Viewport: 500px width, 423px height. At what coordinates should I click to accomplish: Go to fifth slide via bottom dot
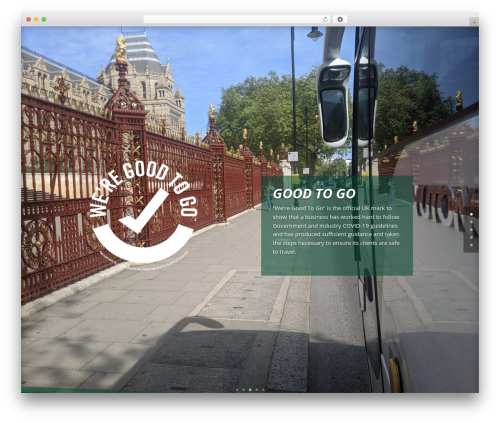point(263,390)
